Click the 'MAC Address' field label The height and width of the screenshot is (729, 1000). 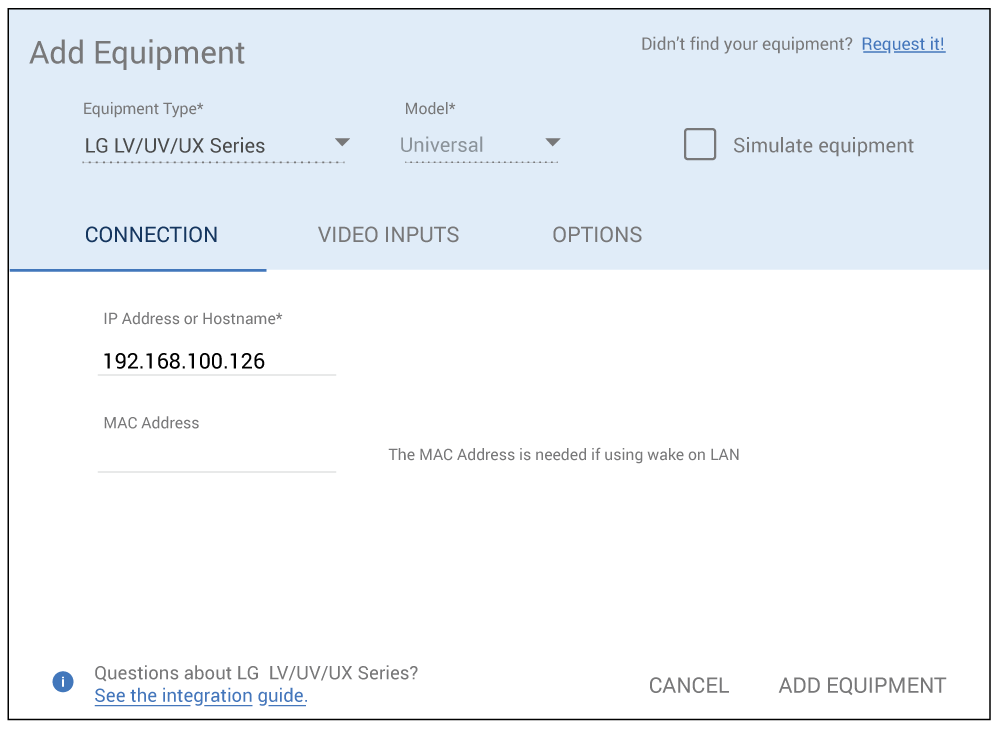[x=151, y=423]
